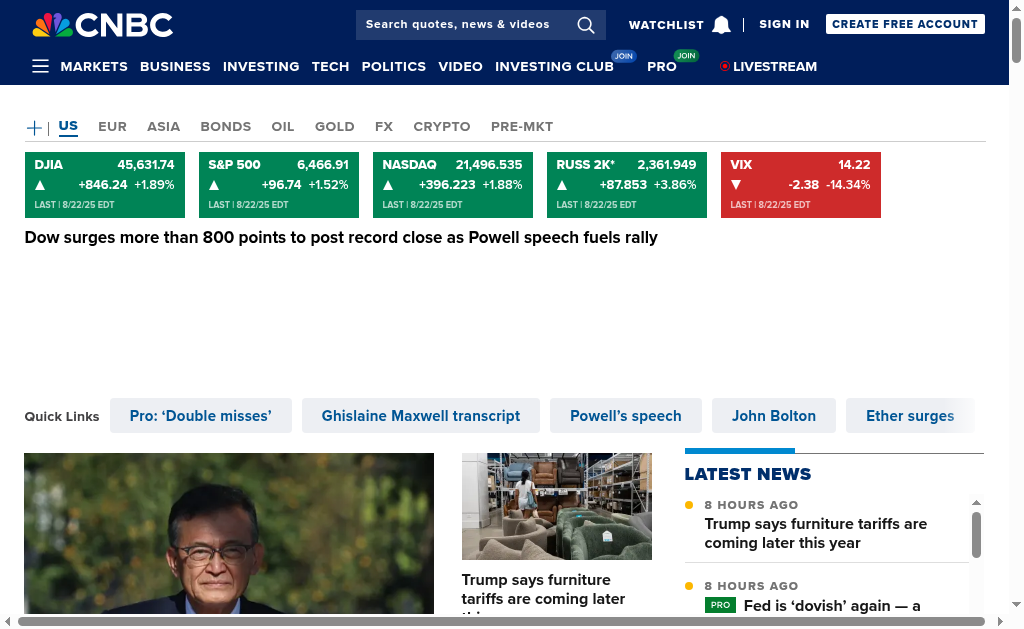Open the TECH menu
1024x629 pixels.
[330, 67]
